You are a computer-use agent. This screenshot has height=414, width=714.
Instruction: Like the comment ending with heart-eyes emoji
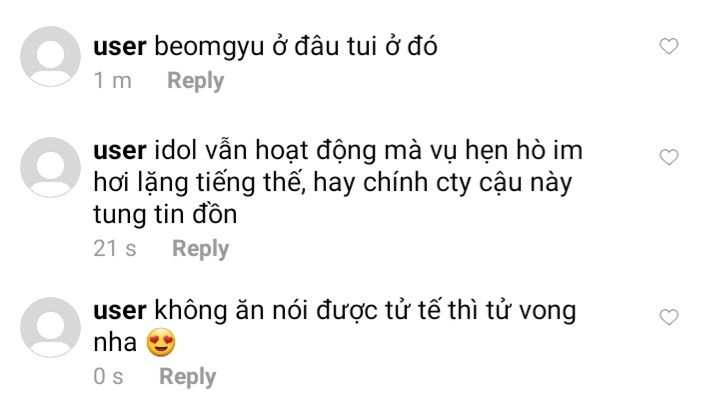[668, 317]
